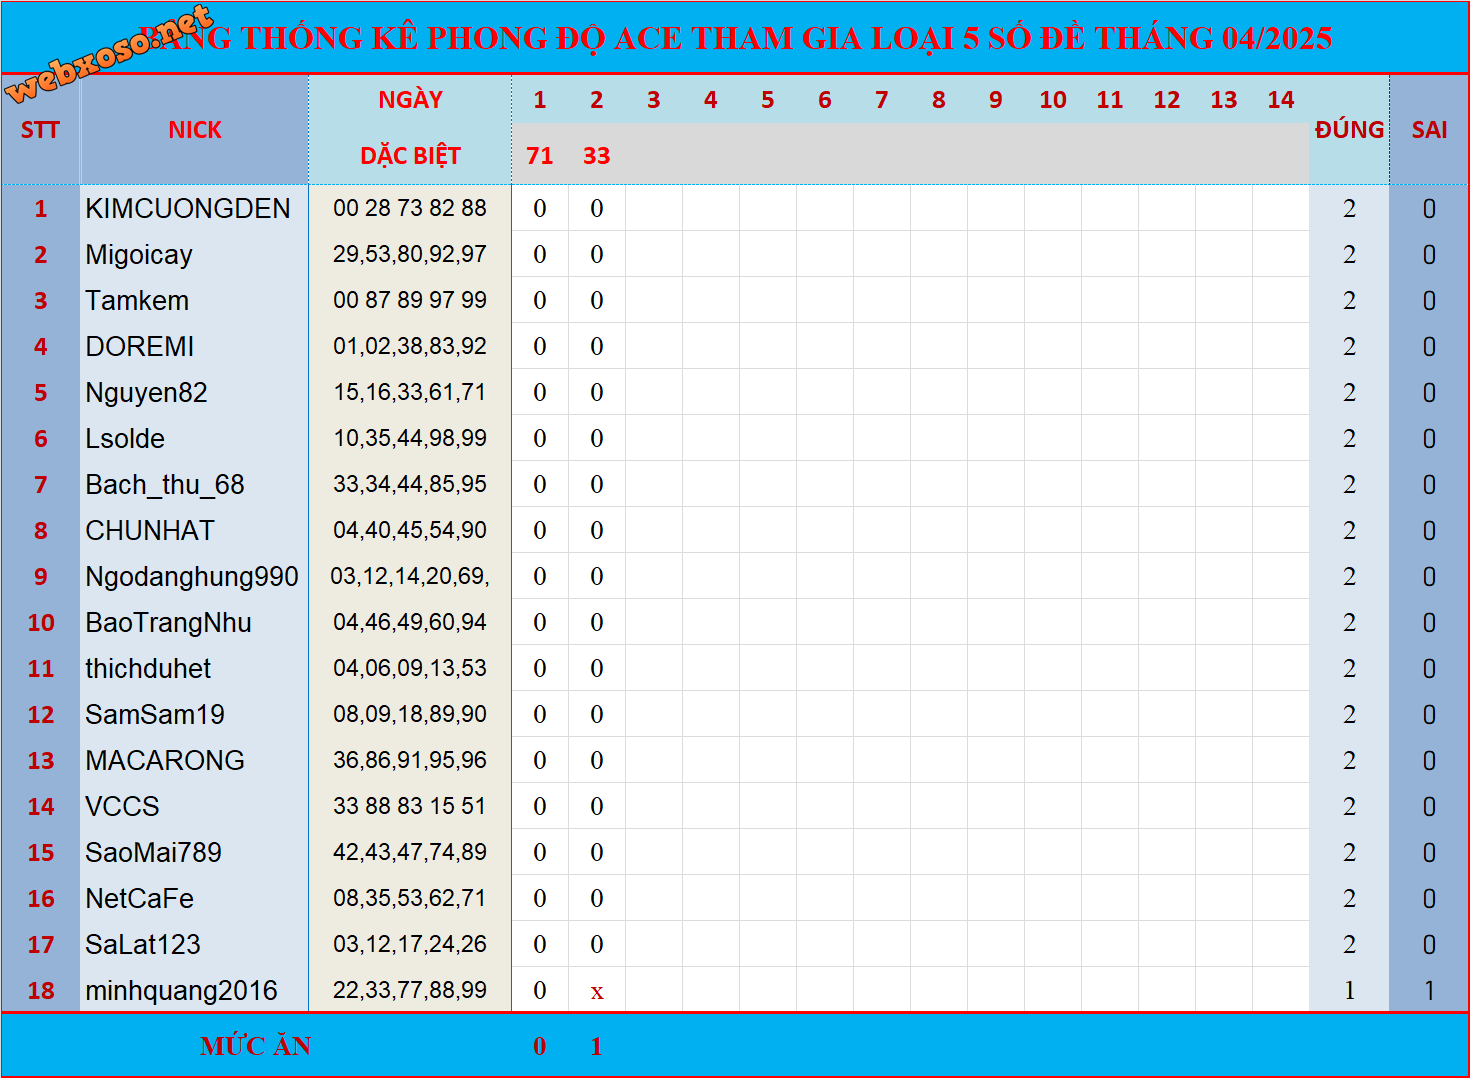Viewport: 1470px width, 1078px height.
Task: Click day 14 column header
Action: (x=1281, y=100)
